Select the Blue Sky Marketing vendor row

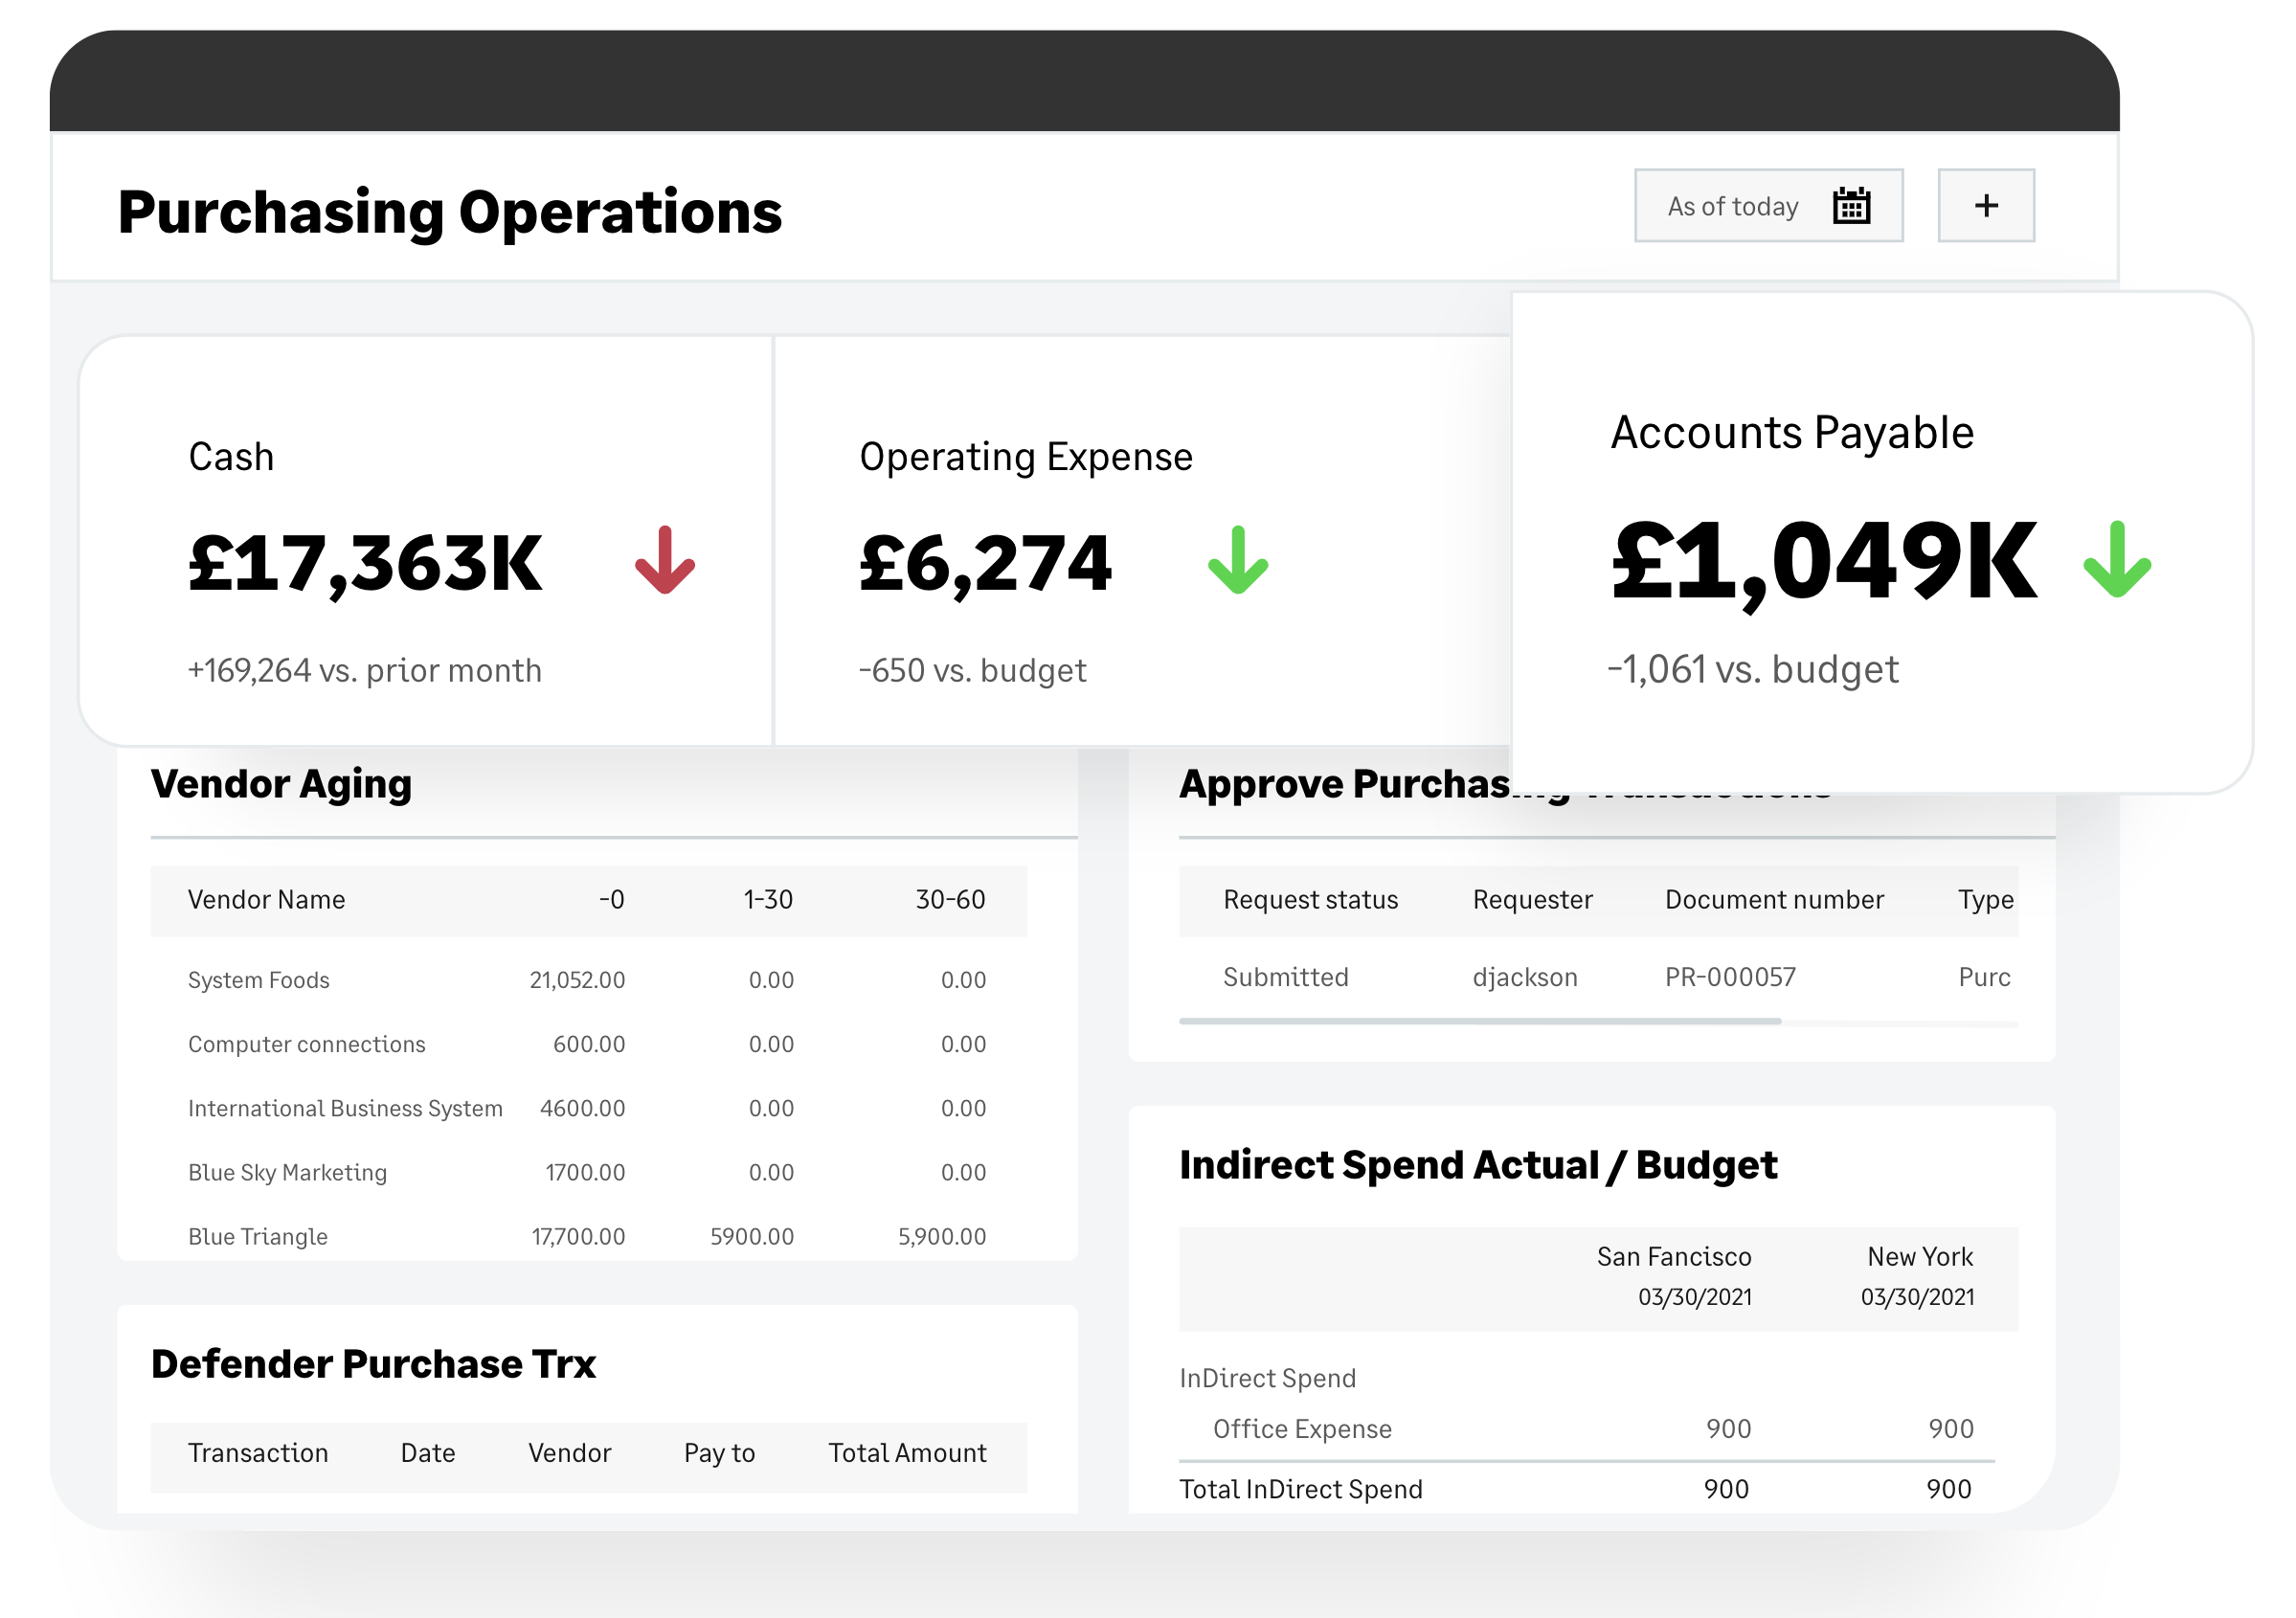[x=588, y=1172]
